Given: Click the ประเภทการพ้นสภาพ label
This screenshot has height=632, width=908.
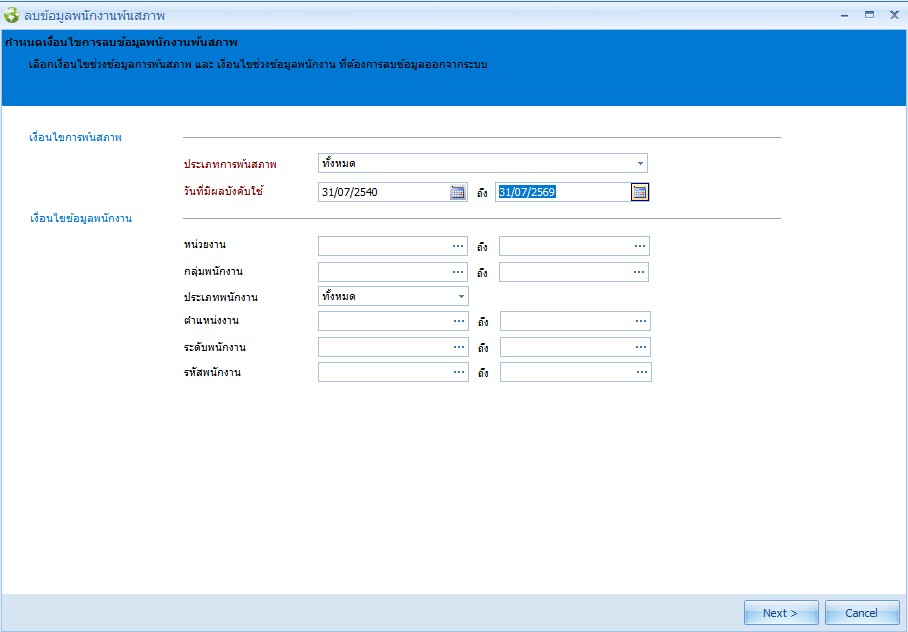Looking at the screenshot, I should (230, 164).
